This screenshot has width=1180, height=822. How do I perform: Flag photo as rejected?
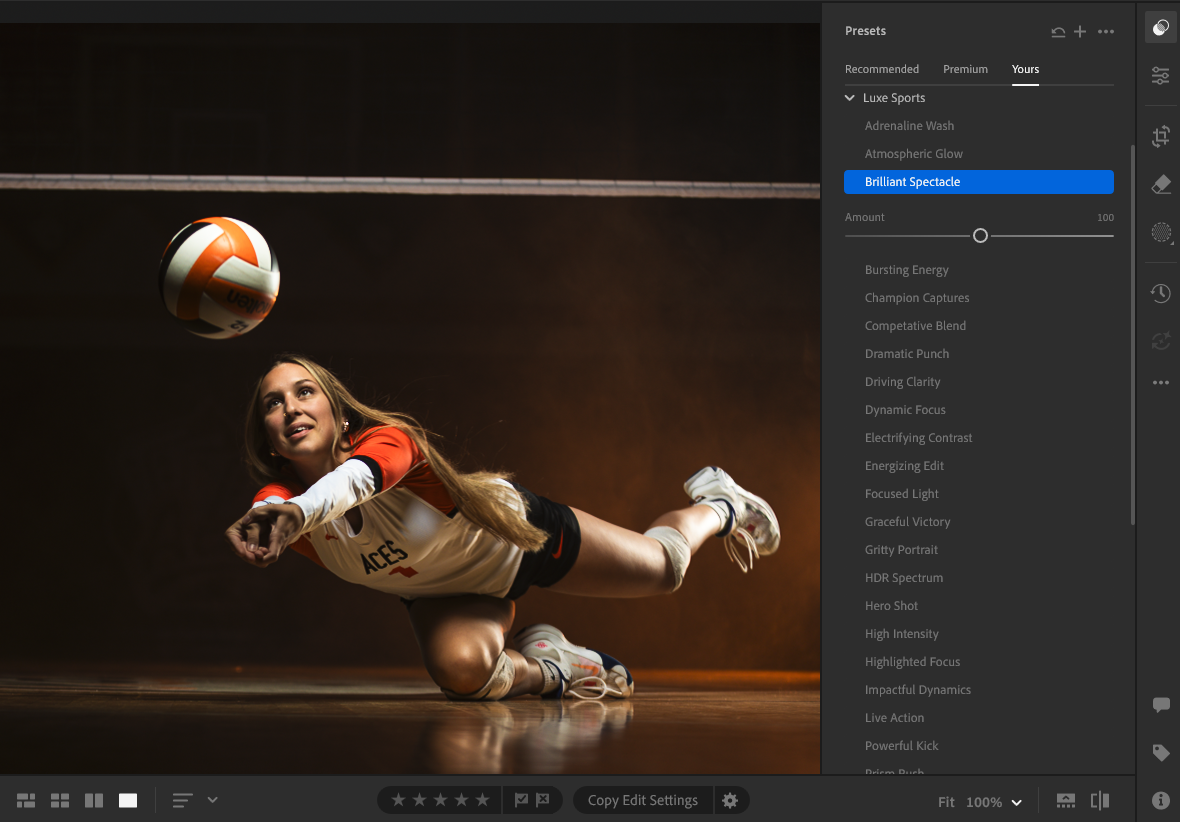tap(543, 800)
